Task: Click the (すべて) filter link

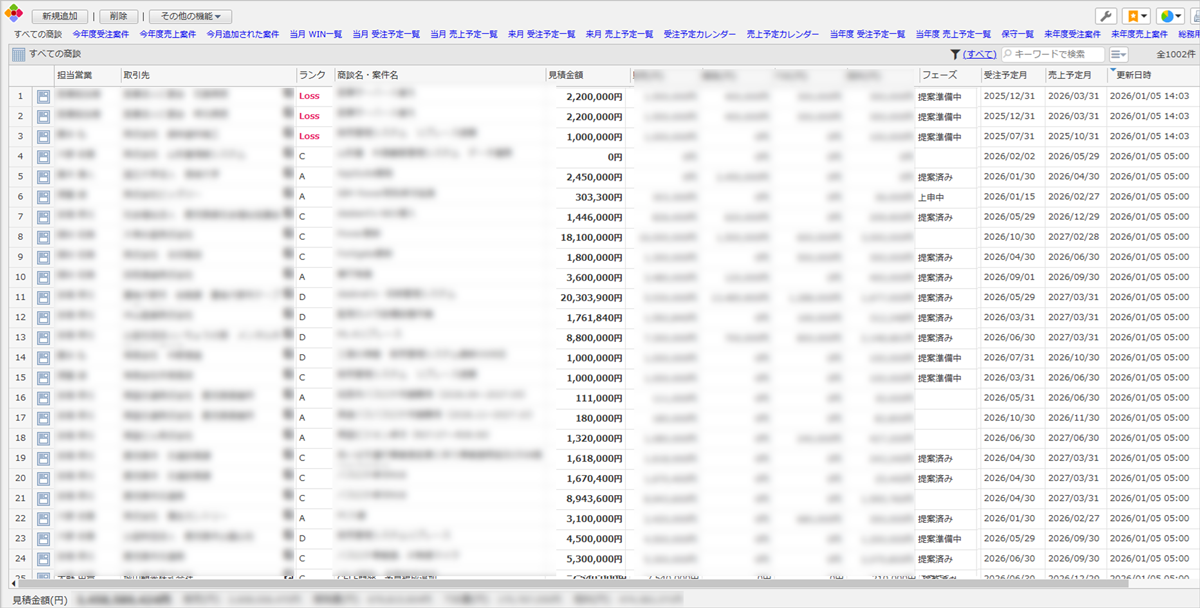Action: [980, 54]
